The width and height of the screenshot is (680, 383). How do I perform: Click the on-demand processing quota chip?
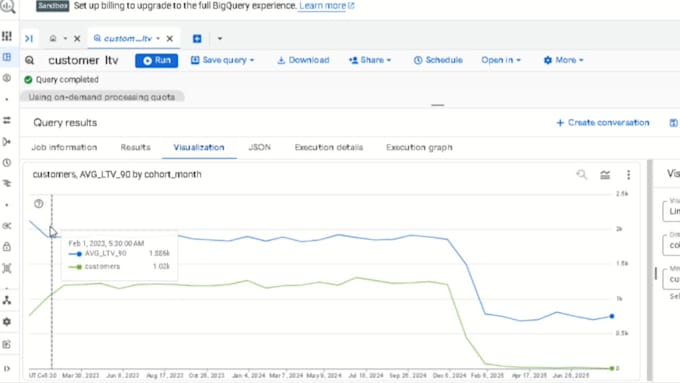pos(102,97)
